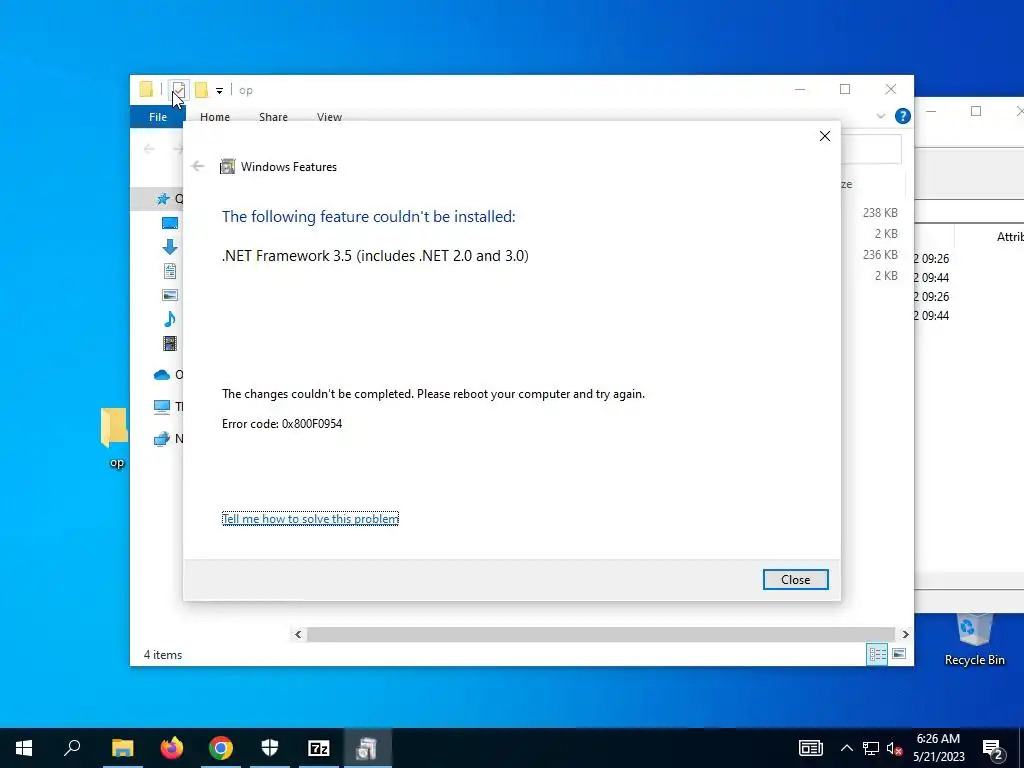Open the notification center icon
Screen dimensions: 1024x768
[x=992, y=748]
